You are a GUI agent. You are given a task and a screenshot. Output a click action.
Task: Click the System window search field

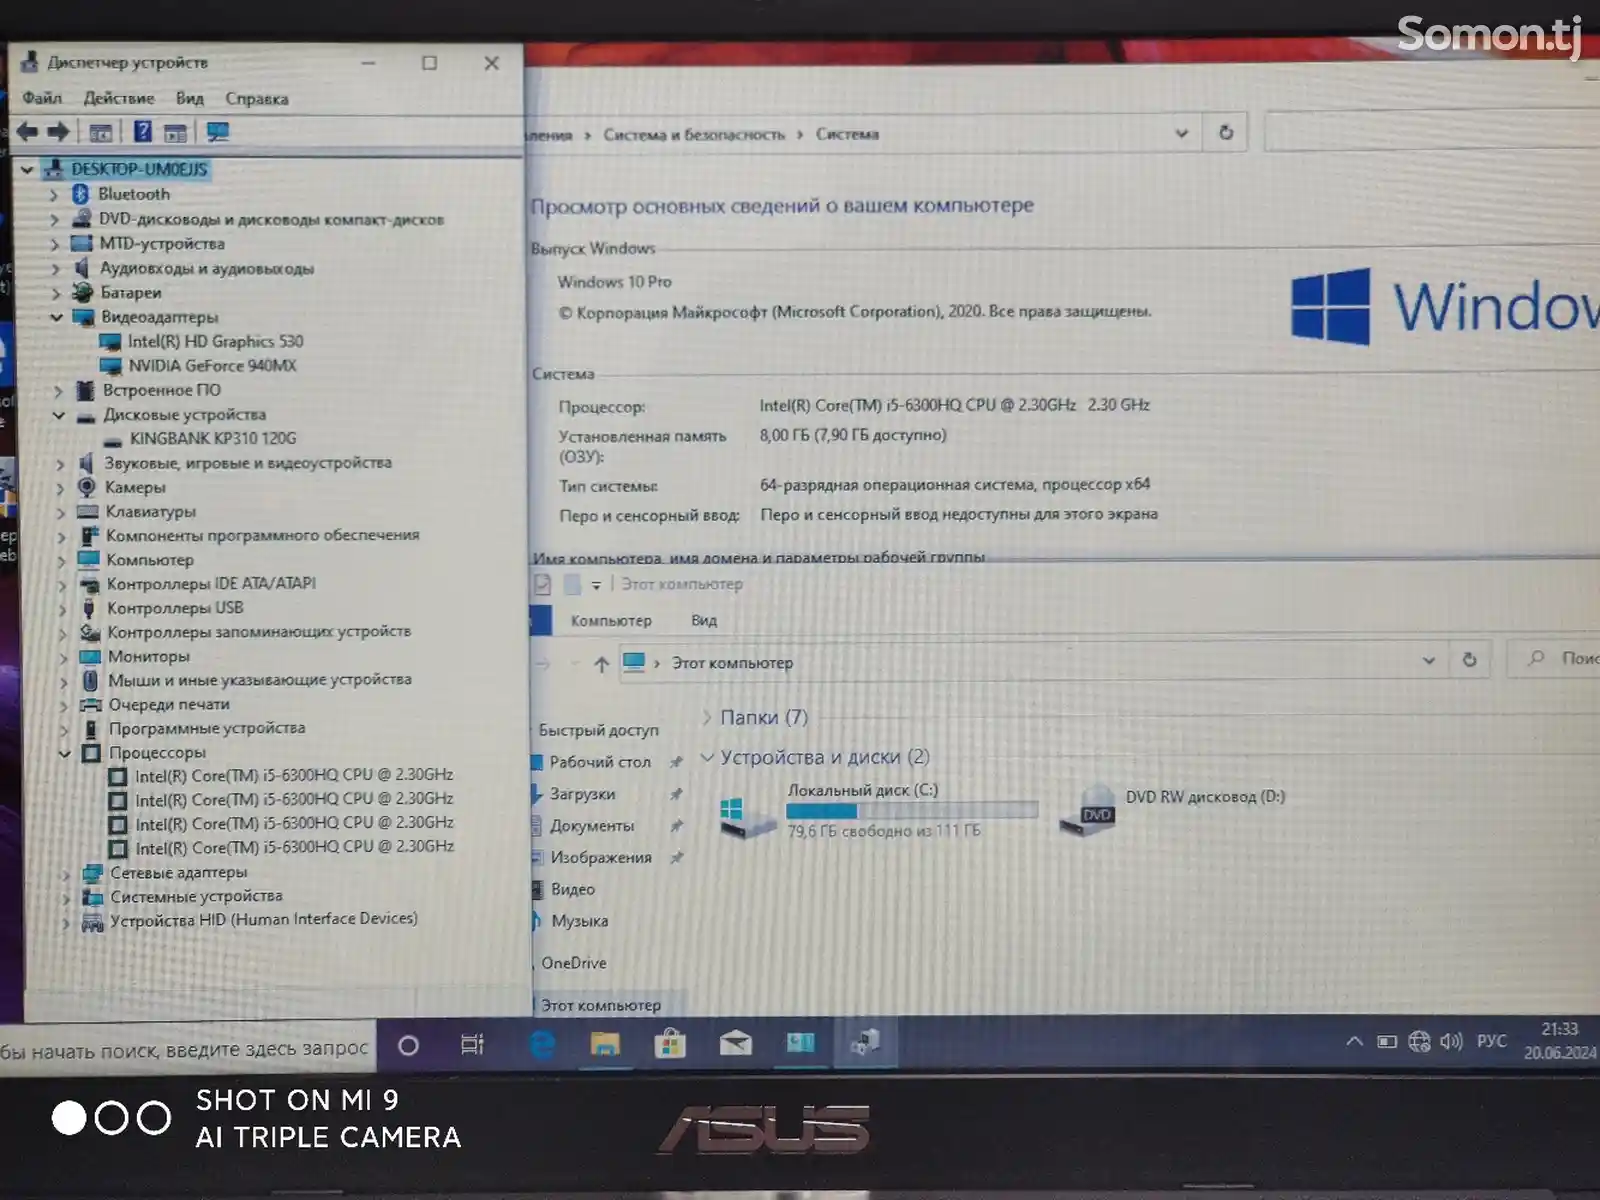click(1430, 132)
